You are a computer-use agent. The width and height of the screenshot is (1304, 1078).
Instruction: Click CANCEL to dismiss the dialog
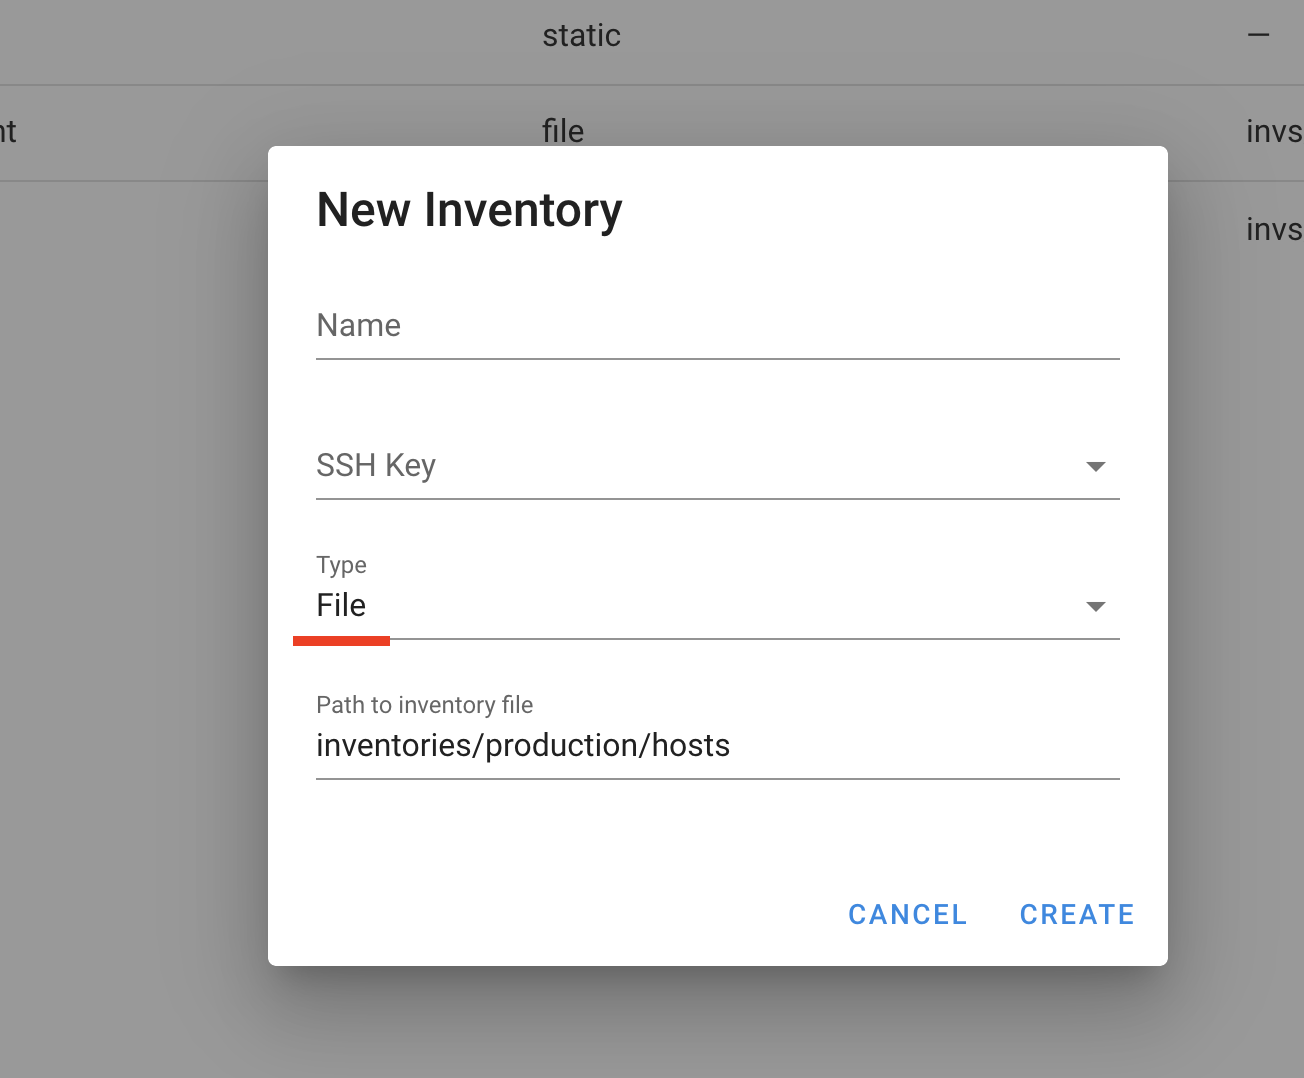click(907, 914)
